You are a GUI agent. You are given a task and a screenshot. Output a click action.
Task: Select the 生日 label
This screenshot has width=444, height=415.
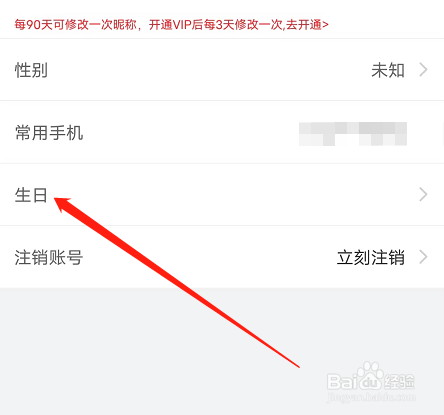[x=31, y=195]
